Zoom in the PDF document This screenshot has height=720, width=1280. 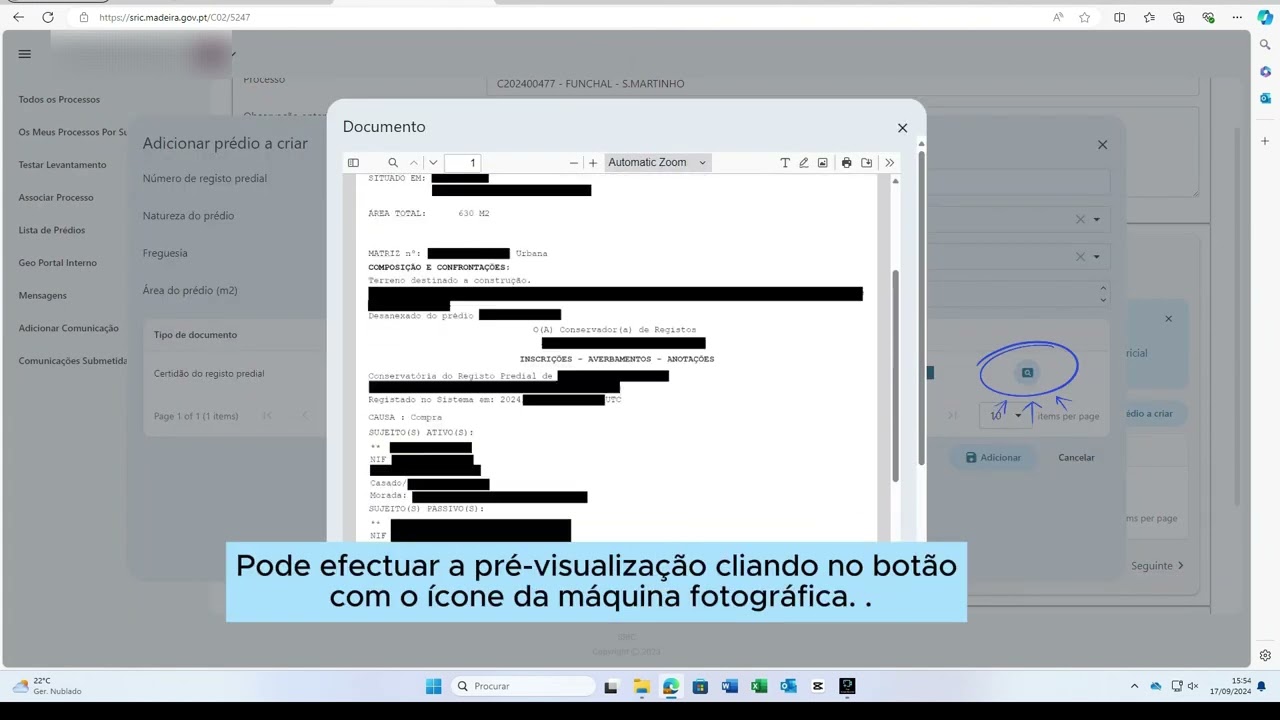click(x=593, y=163)
